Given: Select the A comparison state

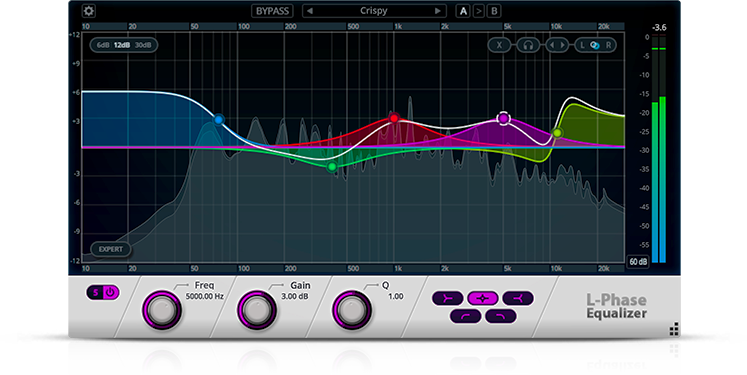Looking at the screenshot, I should [x=463, y=11].
